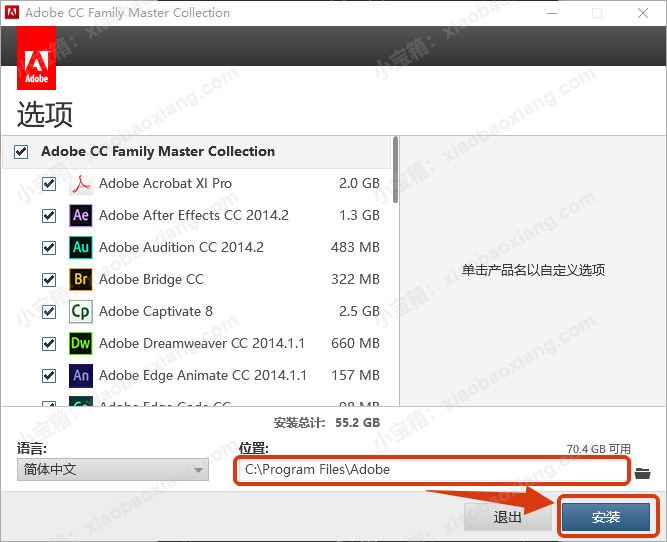
Task: Uncheck the Adobe CC Family Master Collection checkbox
Action: click(x=21, y=152)
